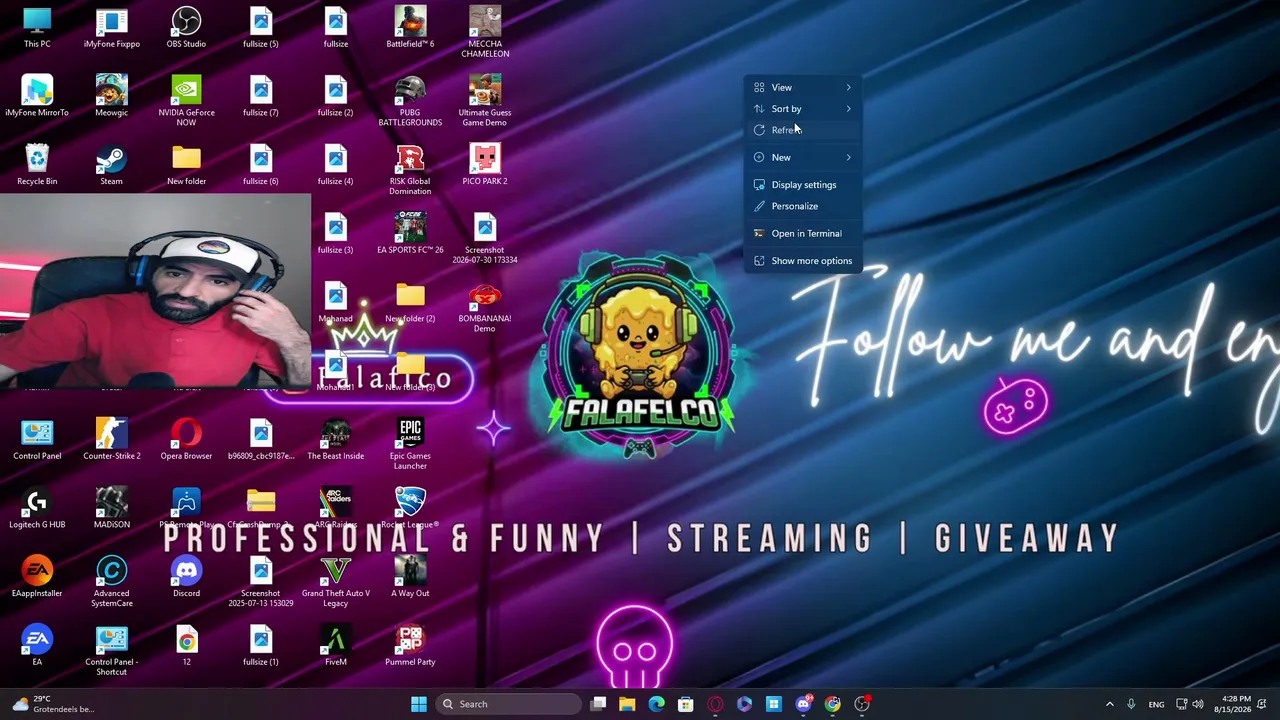Select the Advanced SystemCare icon

(x=112, y=582)
